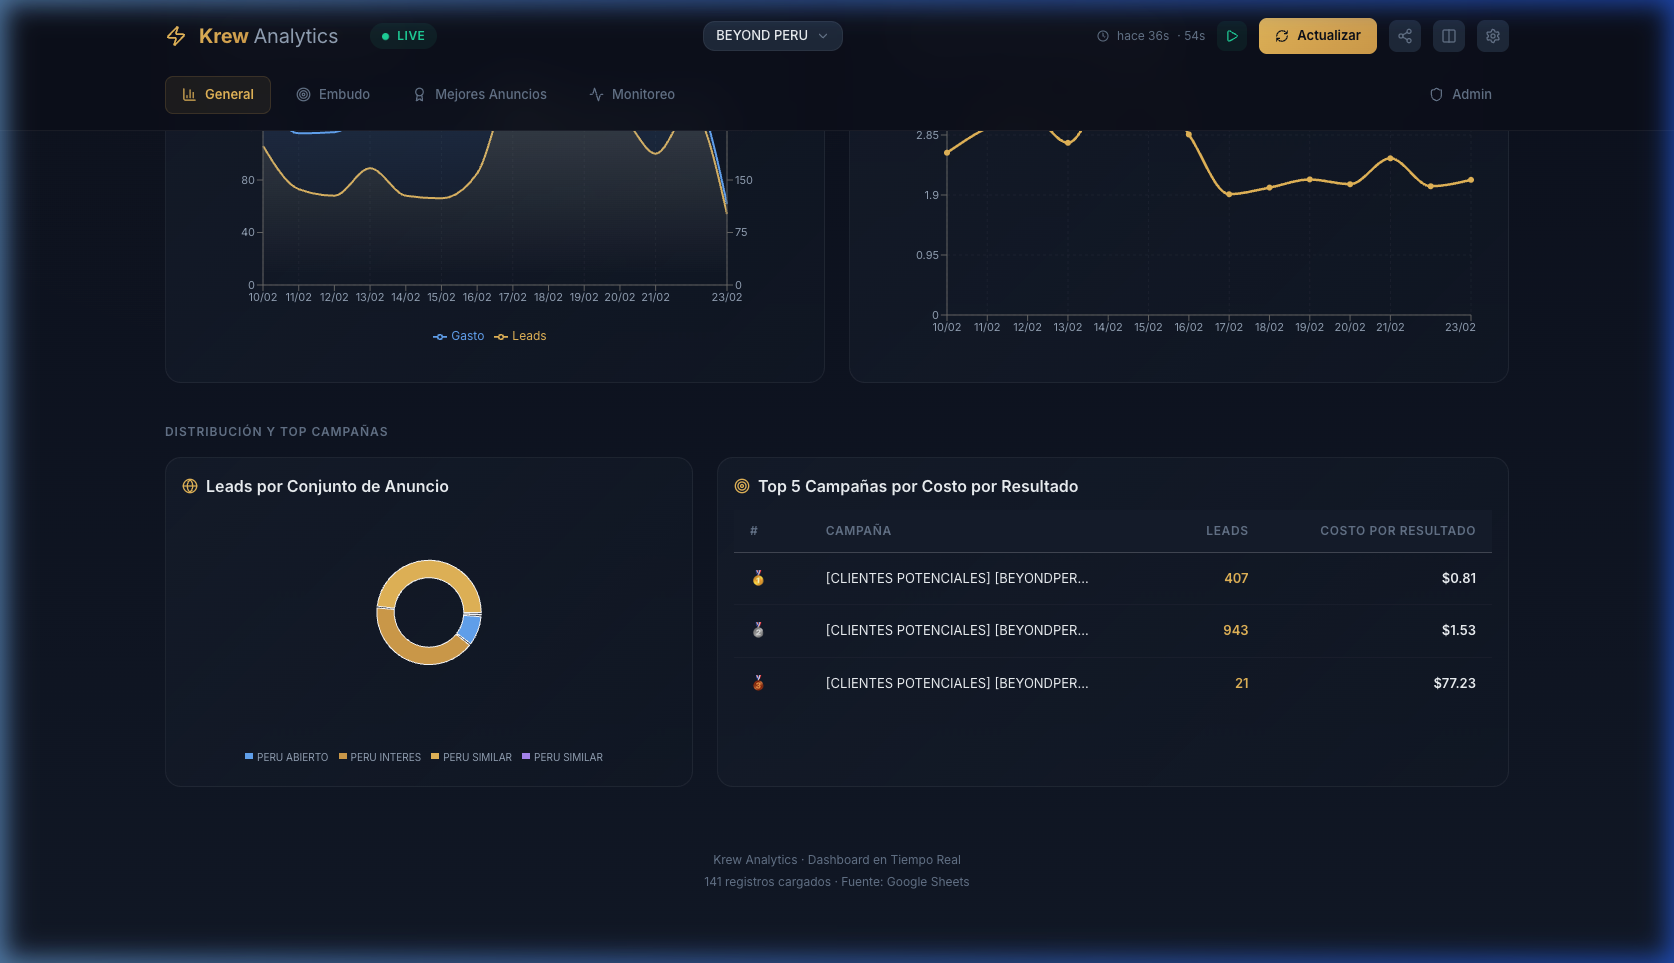Click the Actualizar refresh button
This screenshot has height=963, width=1674.
(1317, 36)
